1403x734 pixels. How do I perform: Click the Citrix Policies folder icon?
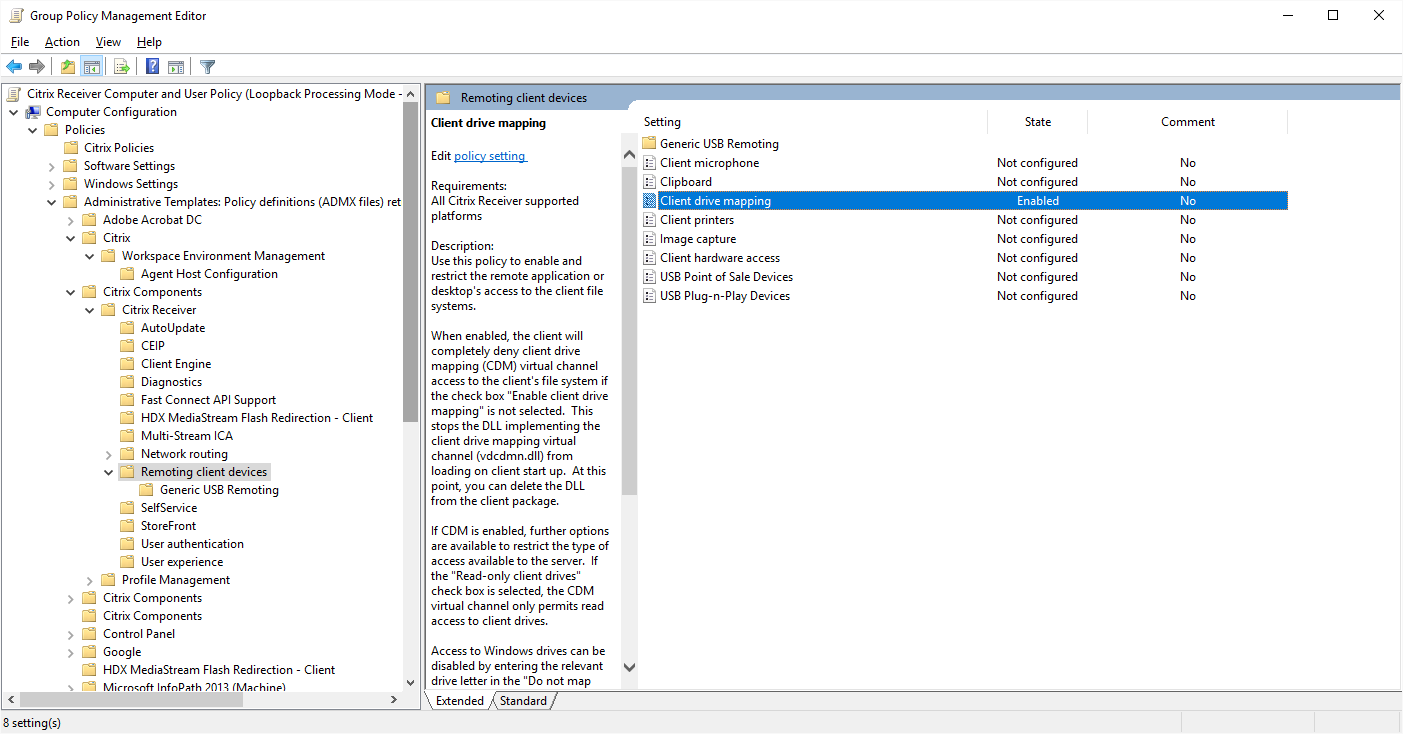click(71, 148)
